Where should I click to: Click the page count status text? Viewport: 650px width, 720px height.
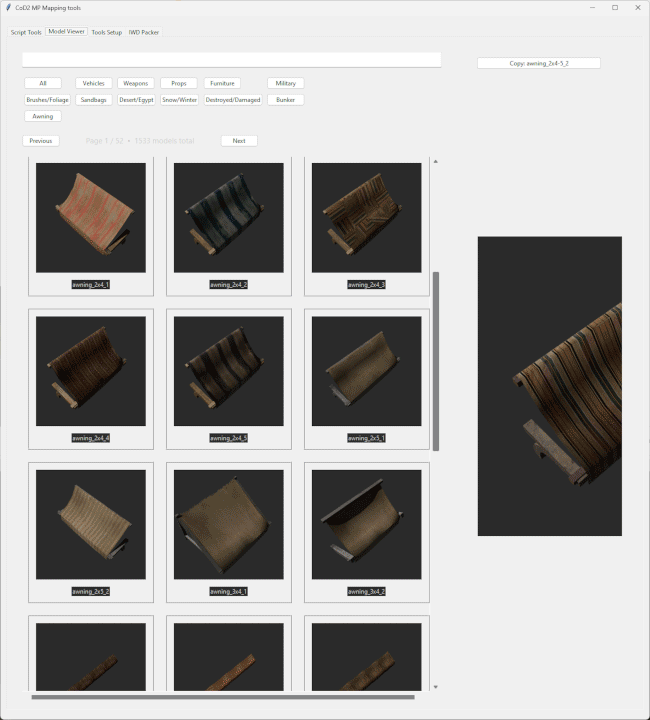(140, 141)
